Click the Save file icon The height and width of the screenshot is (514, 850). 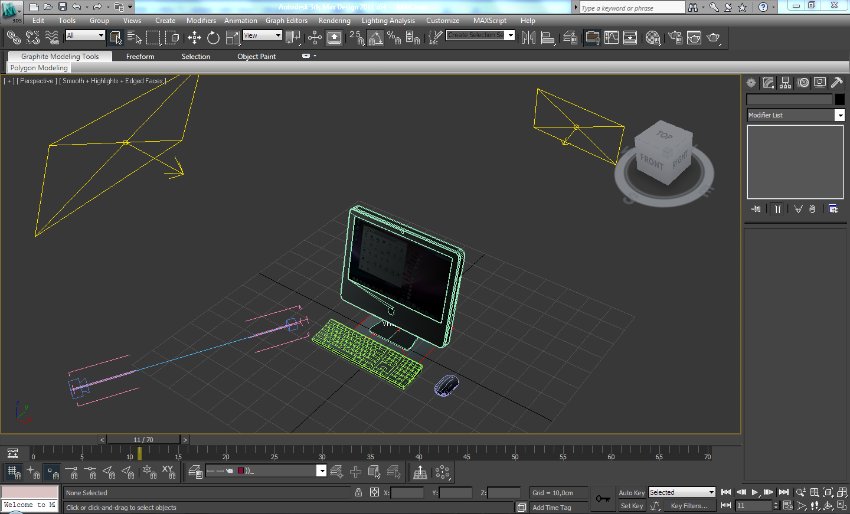click(x=62, y=7)
